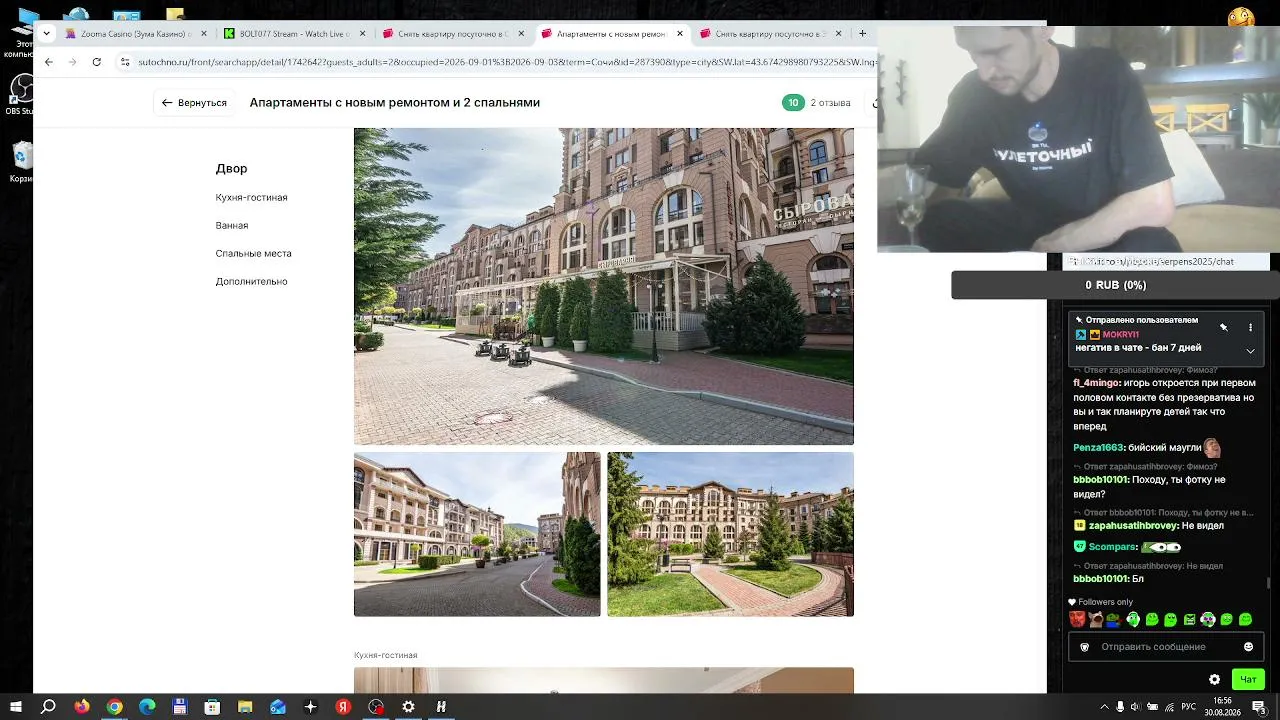The image size is (1280, 720).
Task: Open the street view courtyard thumbnail
Action: tap(477, 534)
